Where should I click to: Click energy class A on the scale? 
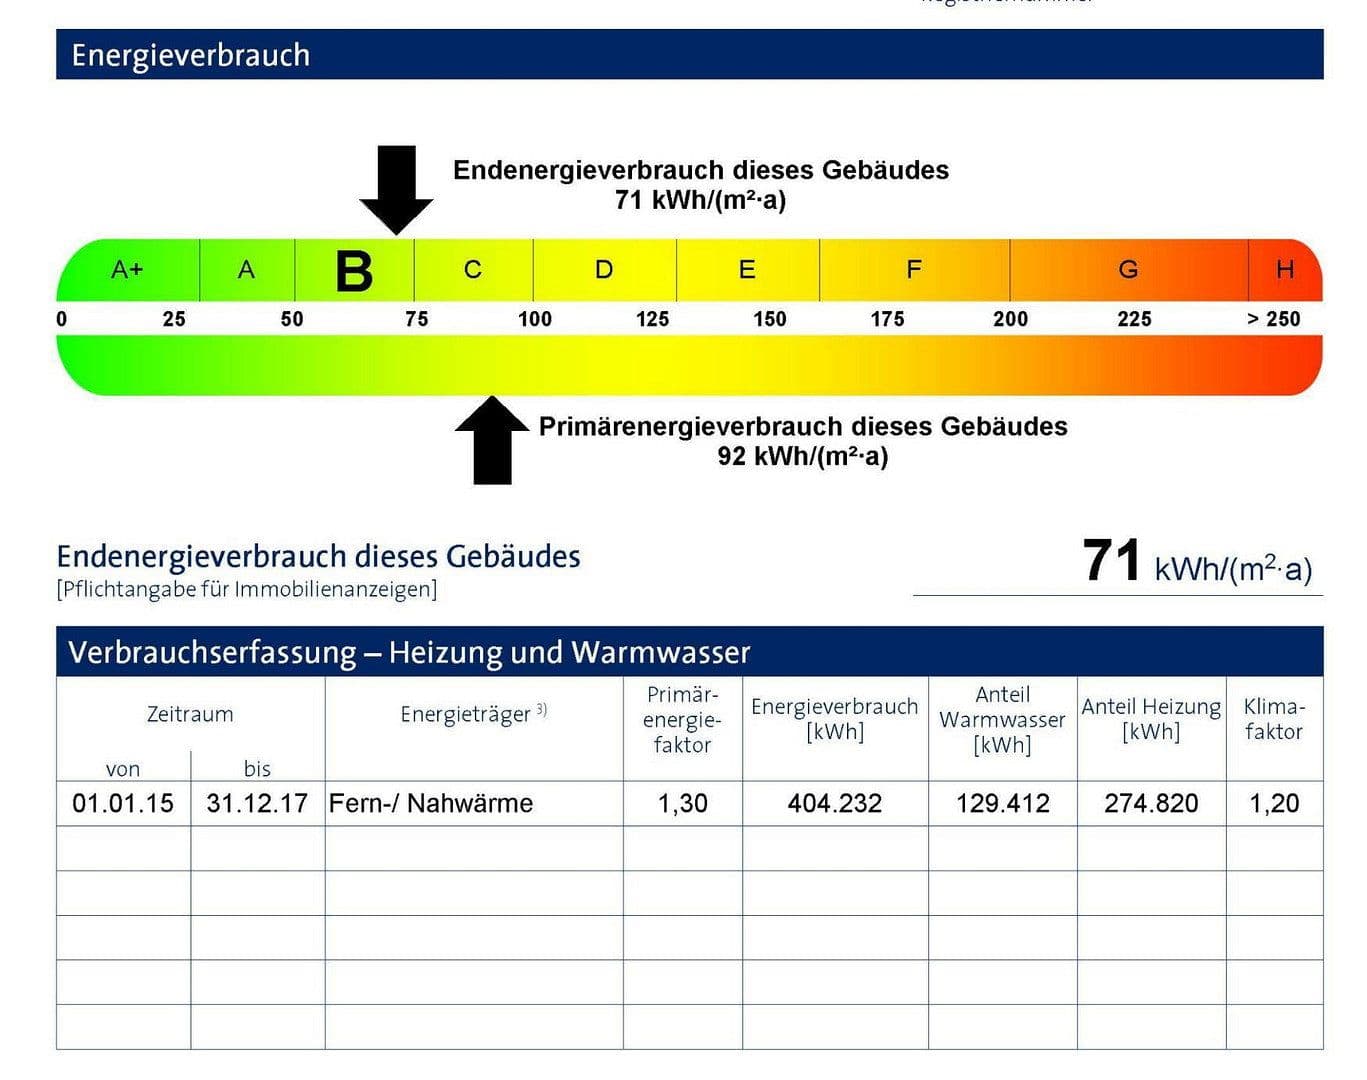coord(247,270)
